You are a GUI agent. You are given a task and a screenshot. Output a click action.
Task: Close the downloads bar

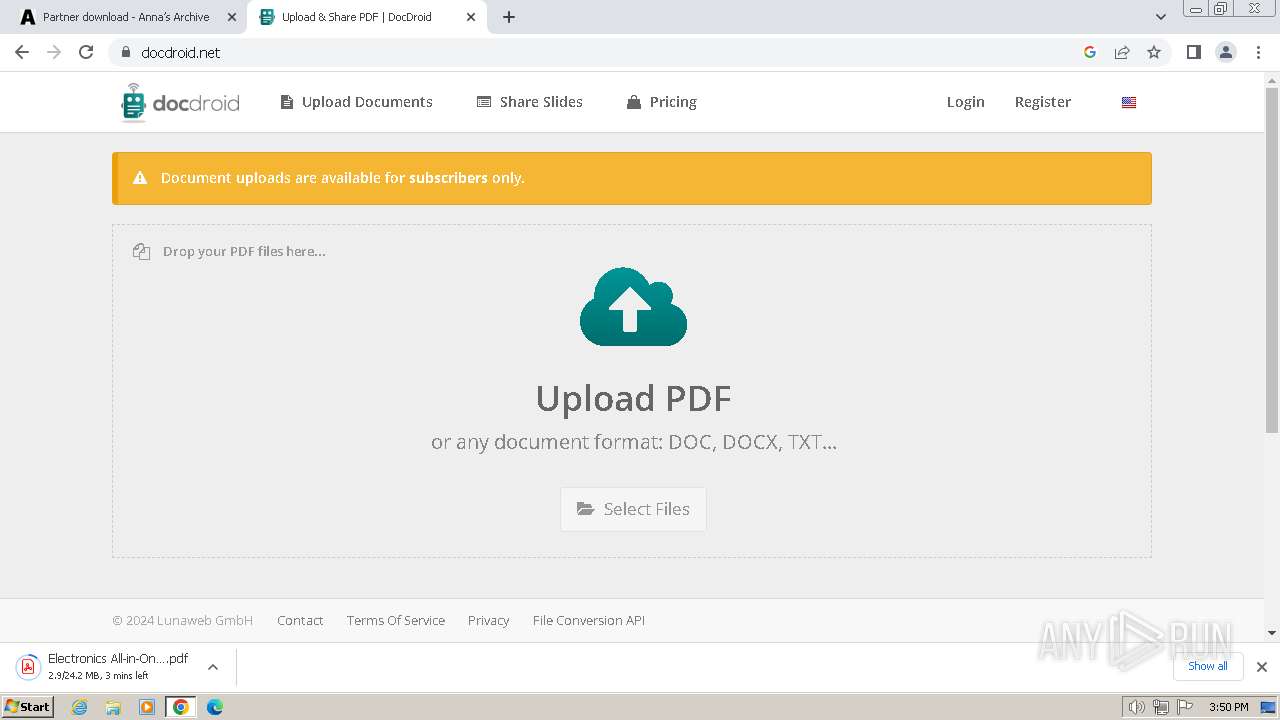coord(1262,667)
